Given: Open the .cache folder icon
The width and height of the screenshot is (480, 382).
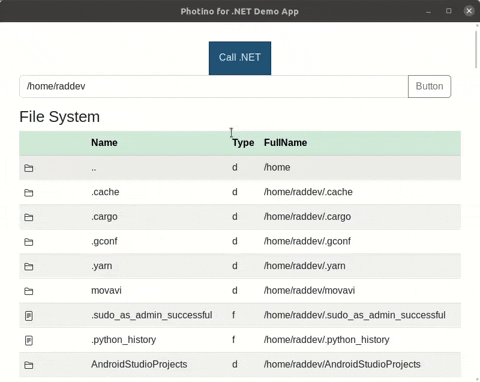Looking at the screenshot, I should (29, 193).
